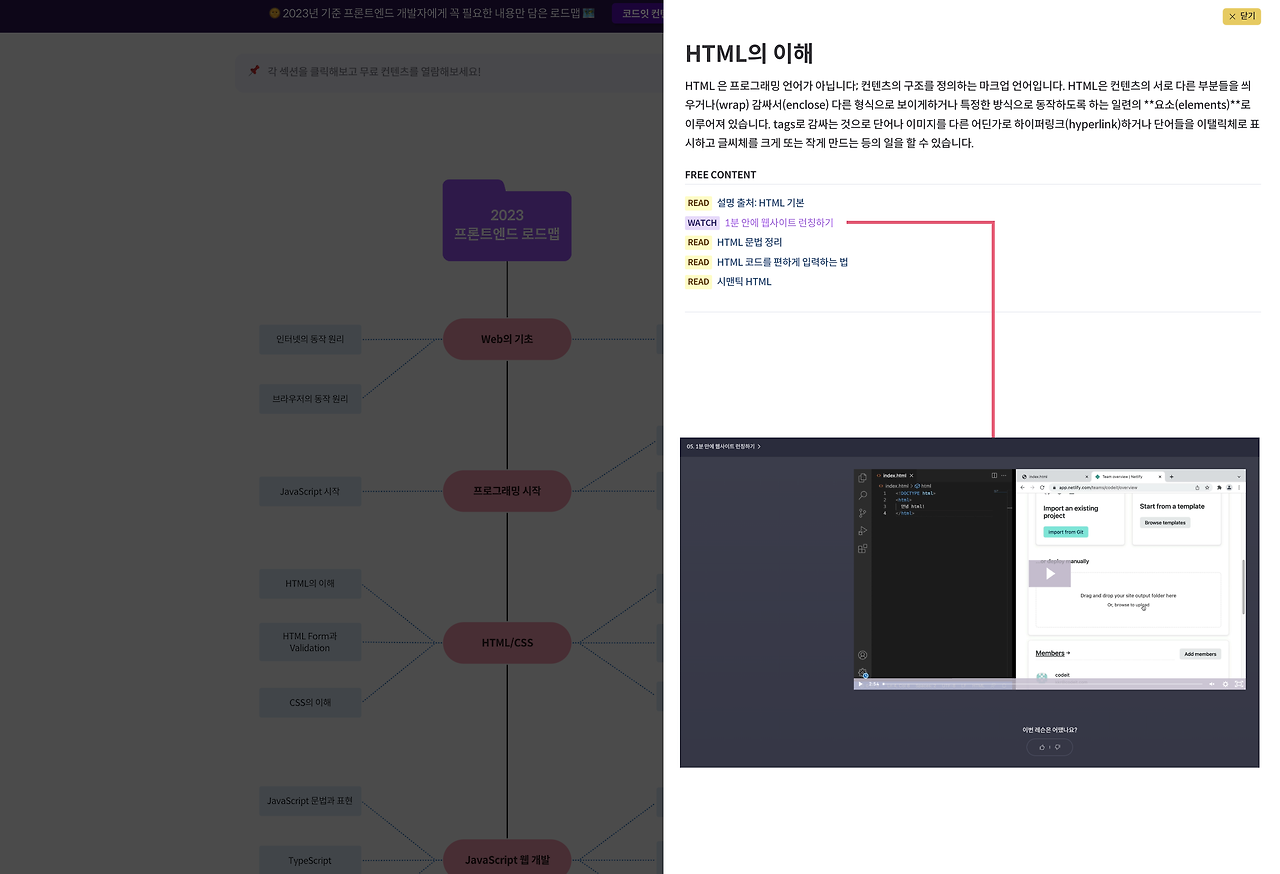The image size is (1280, 874).
Task: Click the thumbs-down icon under the lesson
Action: point(1058,747)
